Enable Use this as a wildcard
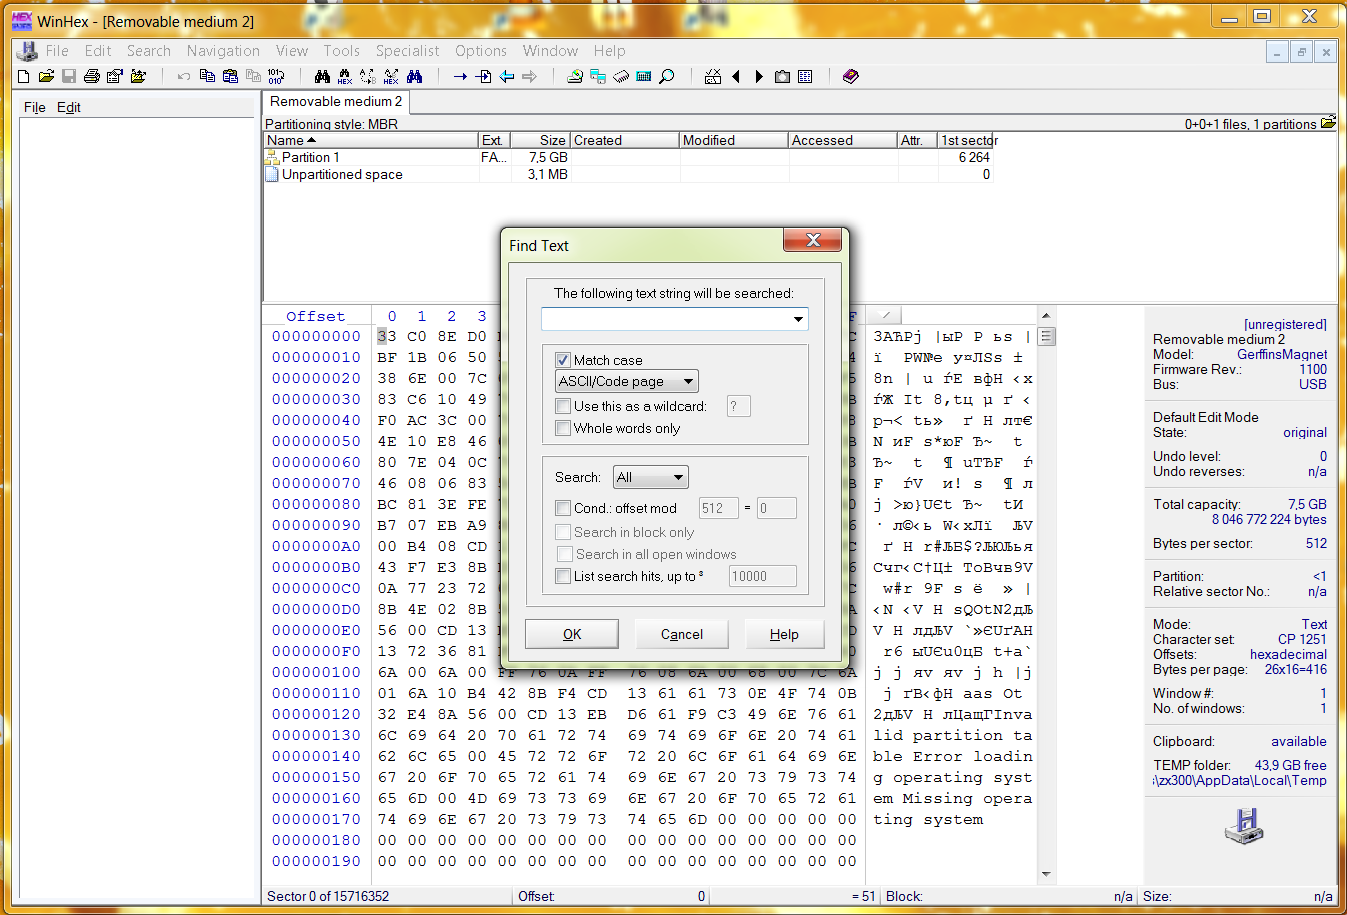 563,406
